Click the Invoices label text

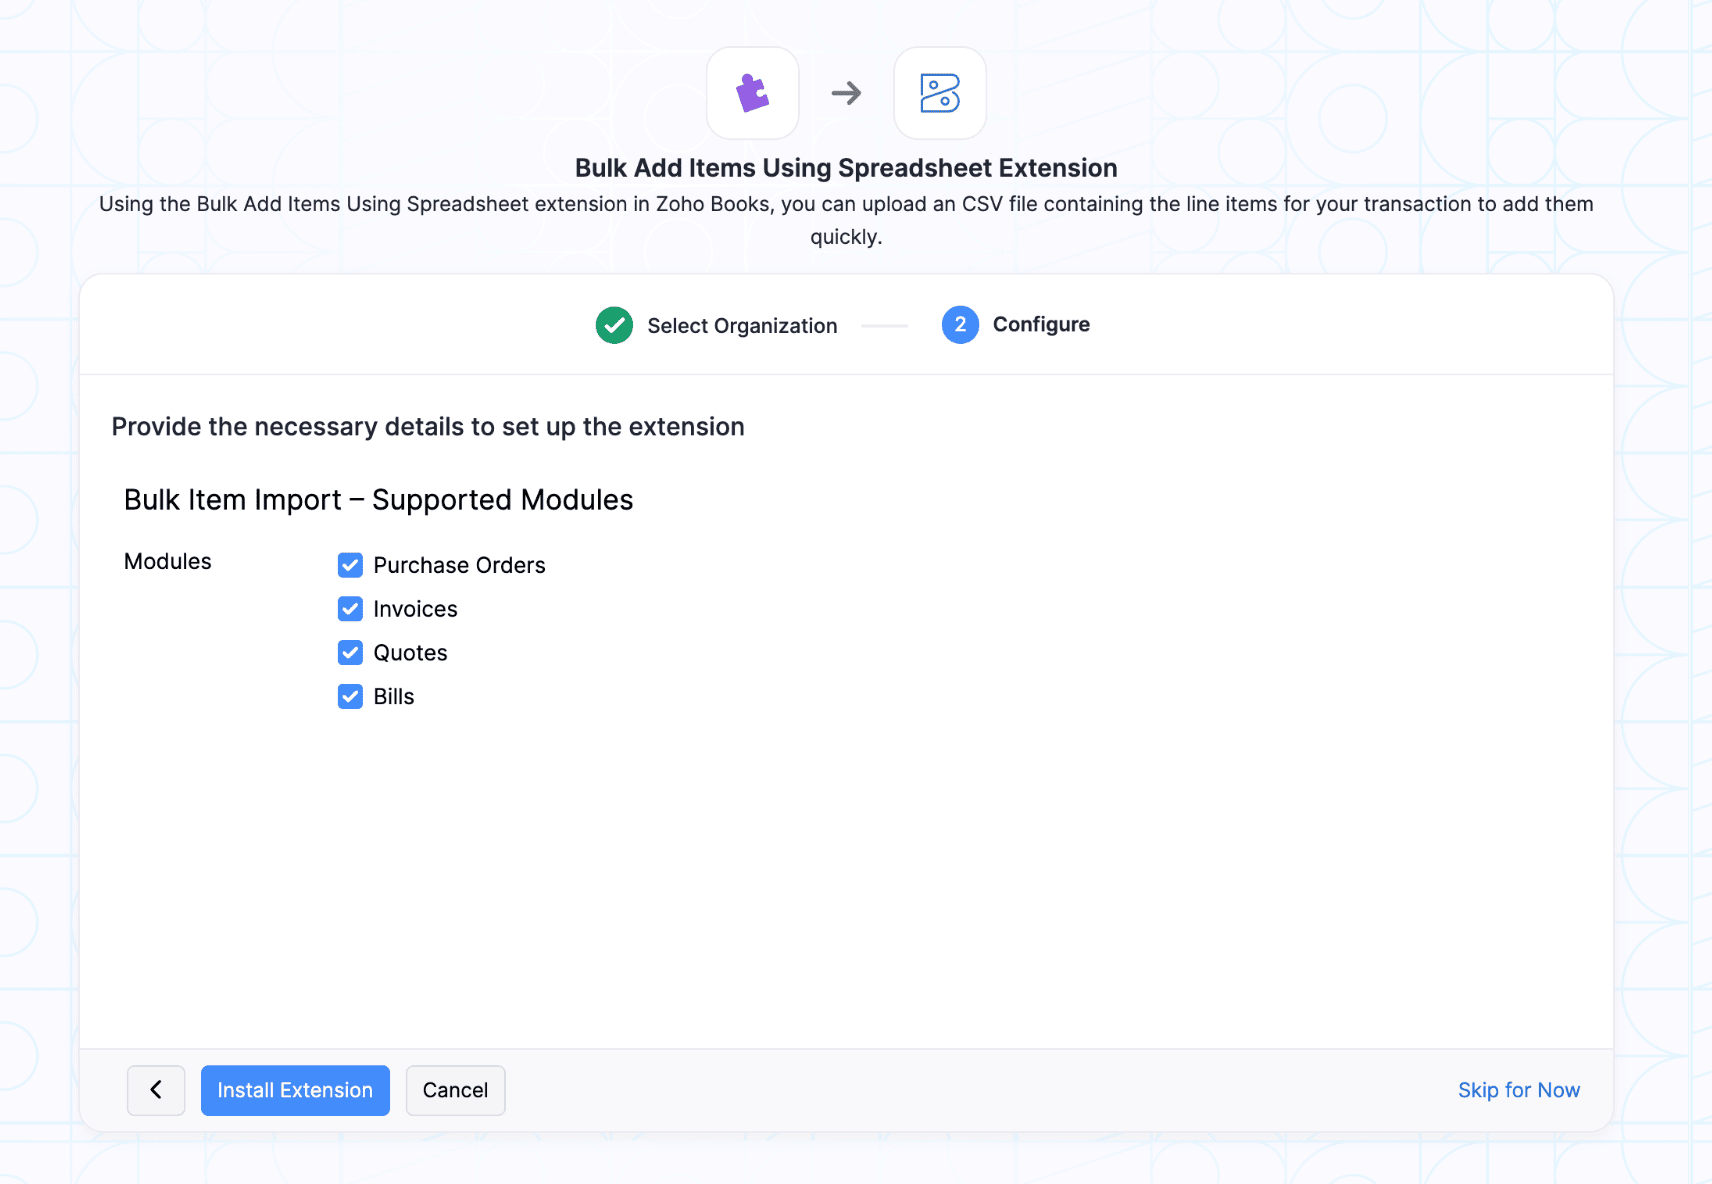pyautogui.click(x=415, y=609)
